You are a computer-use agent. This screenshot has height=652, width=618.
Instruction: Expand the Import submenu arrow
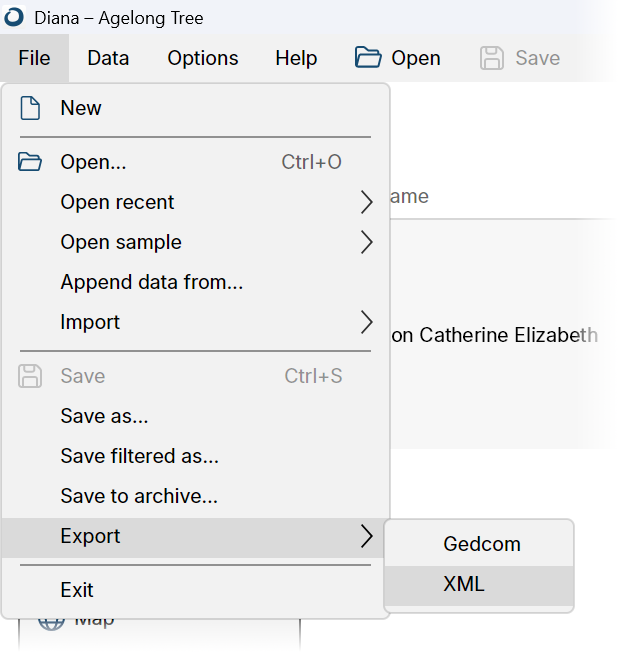click(366, 323)
